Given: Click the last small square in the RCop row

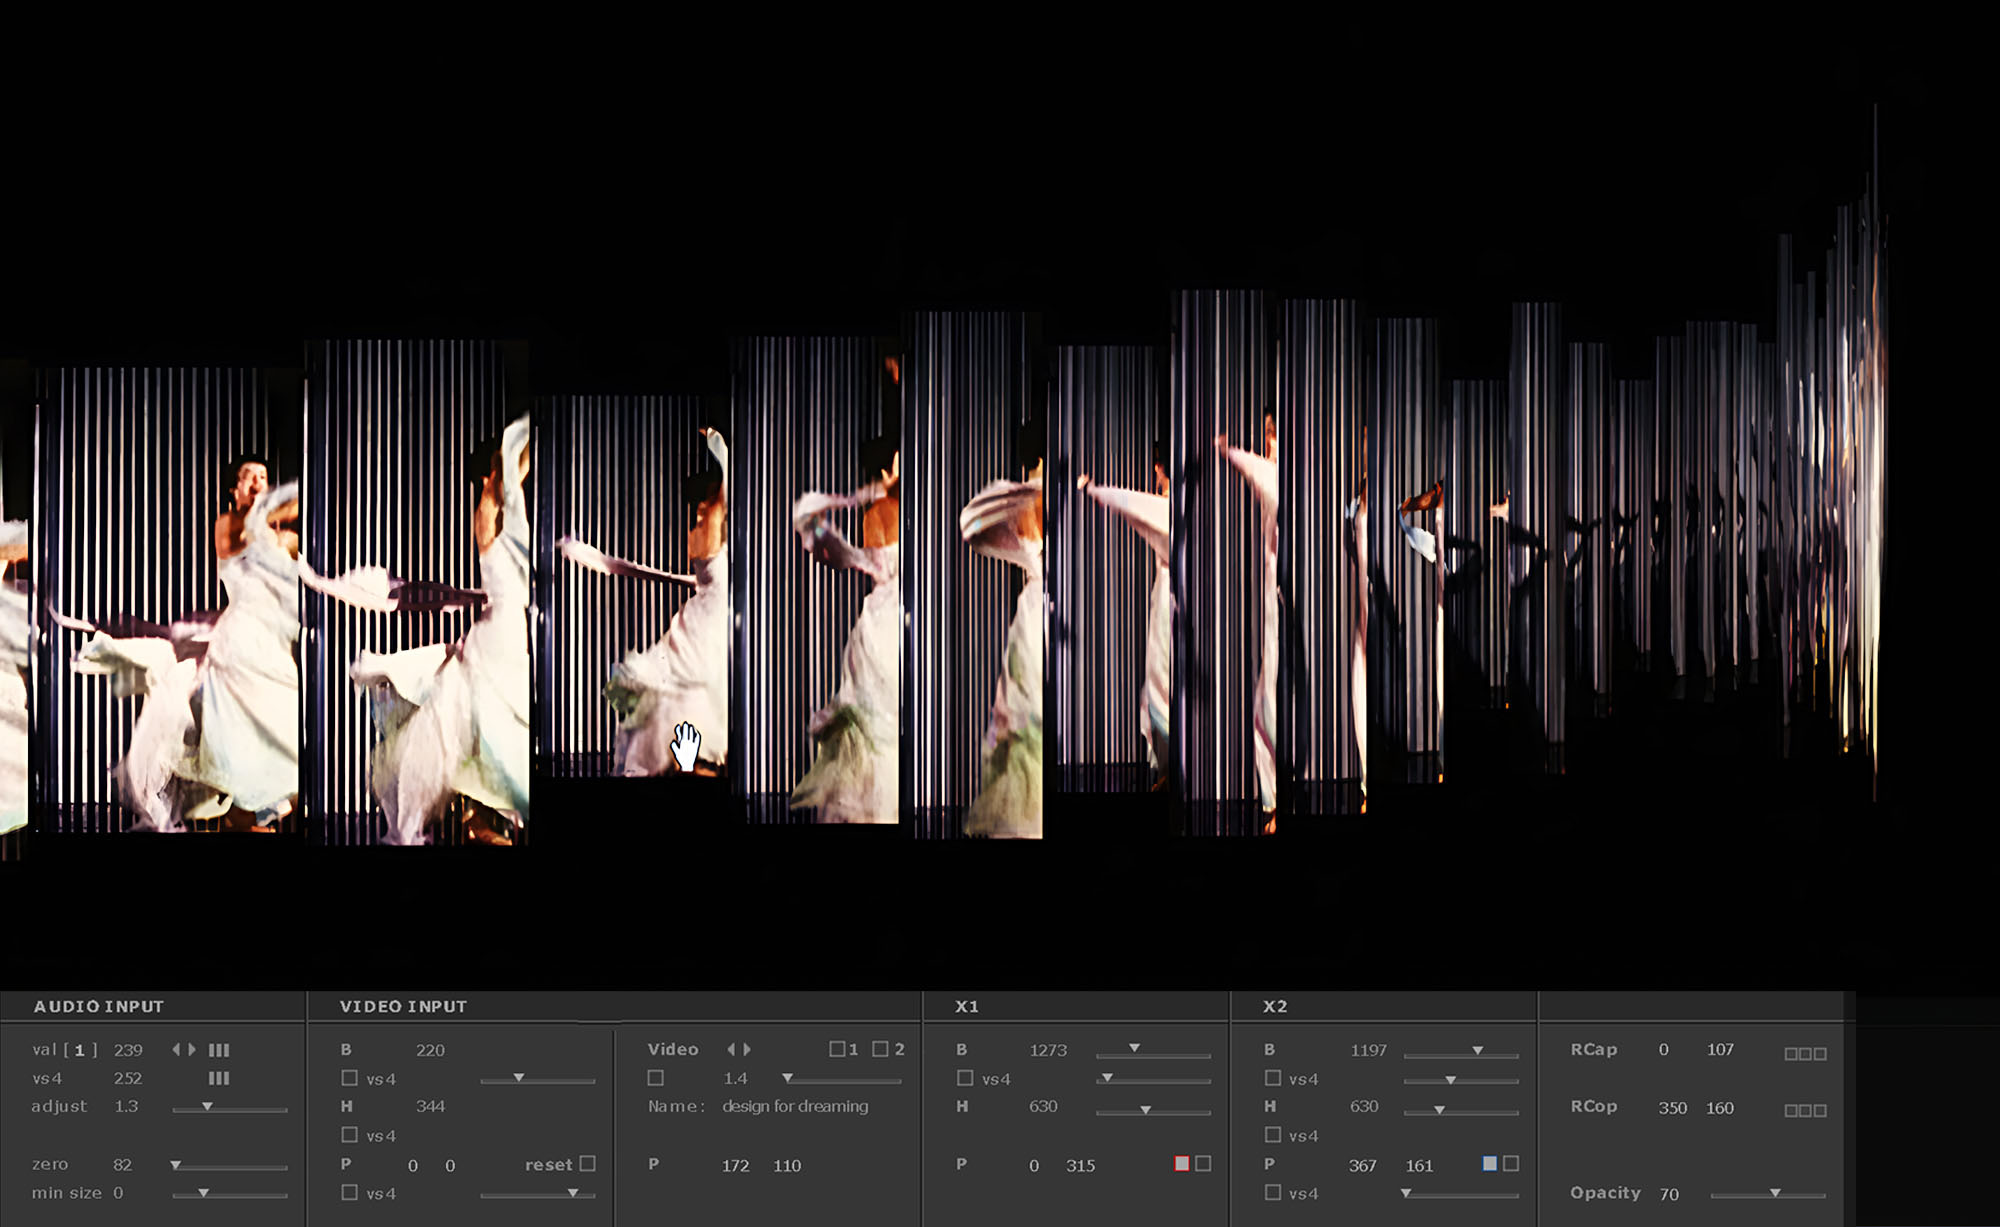Looking at the screenshot, I should pyautogui.click(x=1820, y=1111).
